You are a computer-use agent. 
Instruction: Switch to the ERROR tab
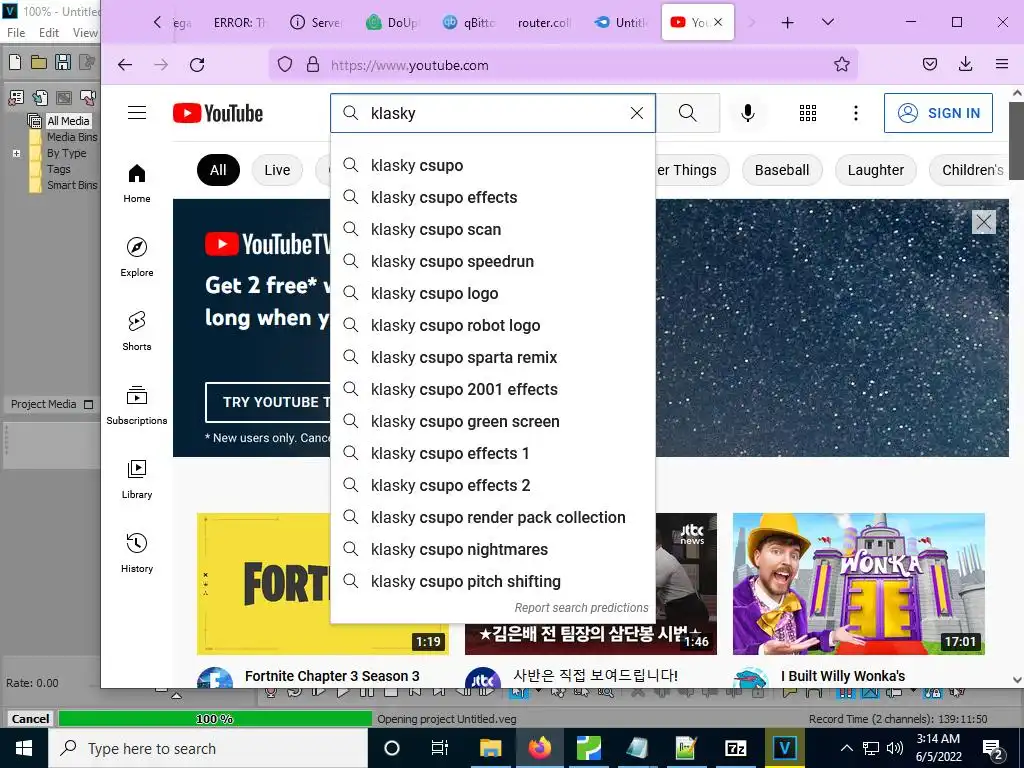coord(239,22)
